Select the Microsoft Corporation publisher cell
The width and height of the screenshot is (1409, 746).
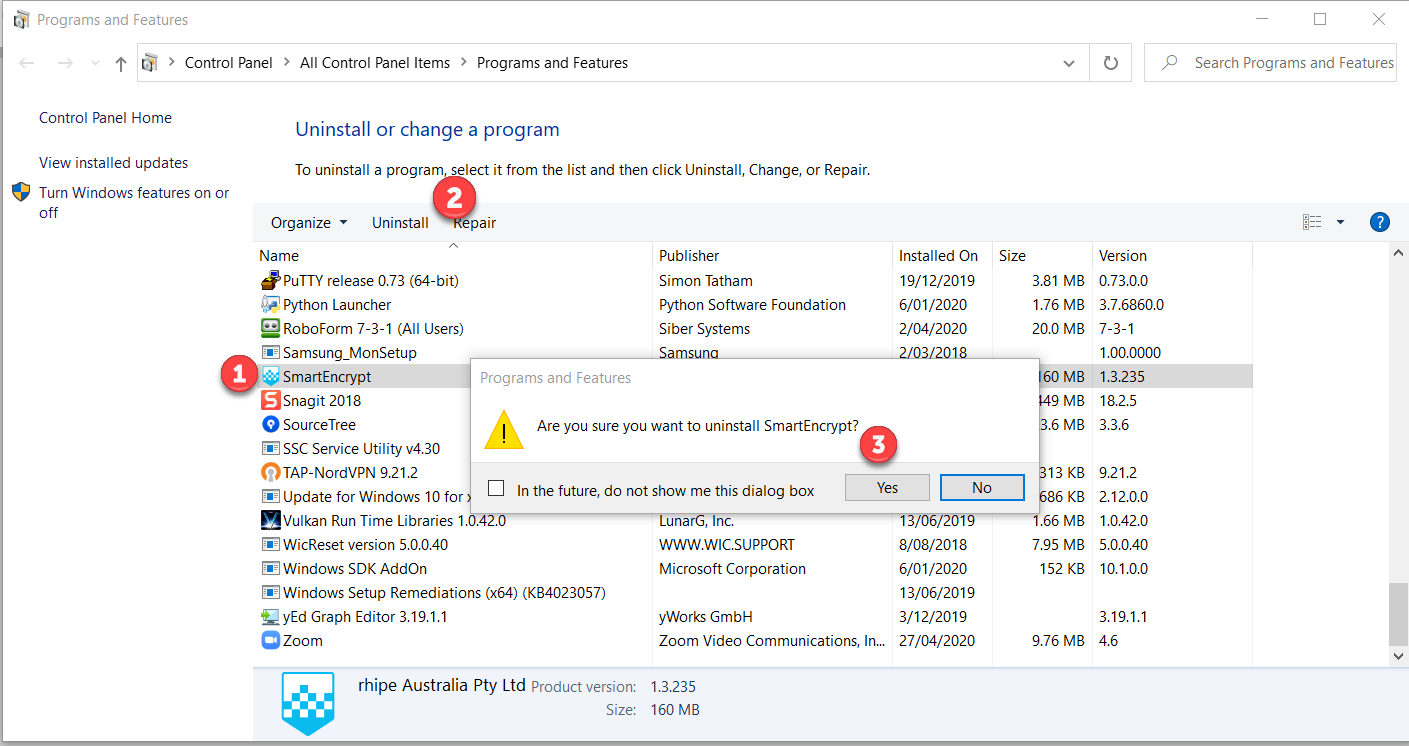(x=732, y=569)
